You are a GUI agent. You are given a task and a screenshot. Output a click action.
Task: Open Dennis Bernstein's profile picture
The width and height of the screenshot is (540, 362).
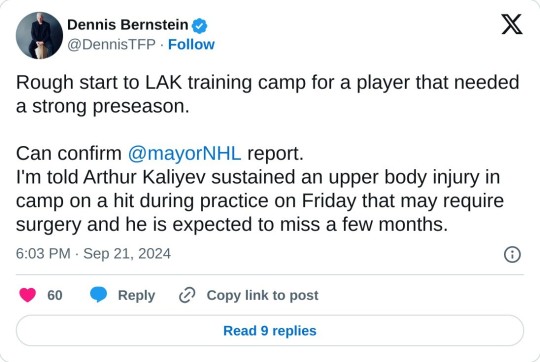[39, 35]
